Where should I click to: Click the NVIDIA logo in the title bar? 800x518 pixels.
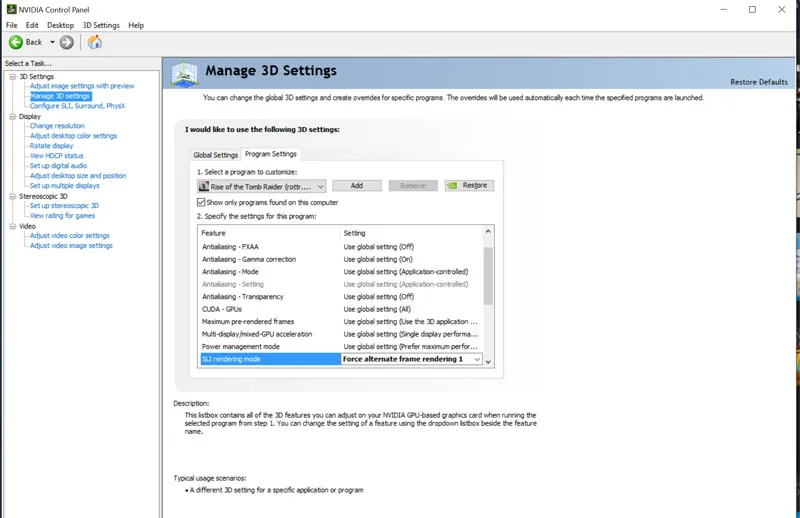9,9
